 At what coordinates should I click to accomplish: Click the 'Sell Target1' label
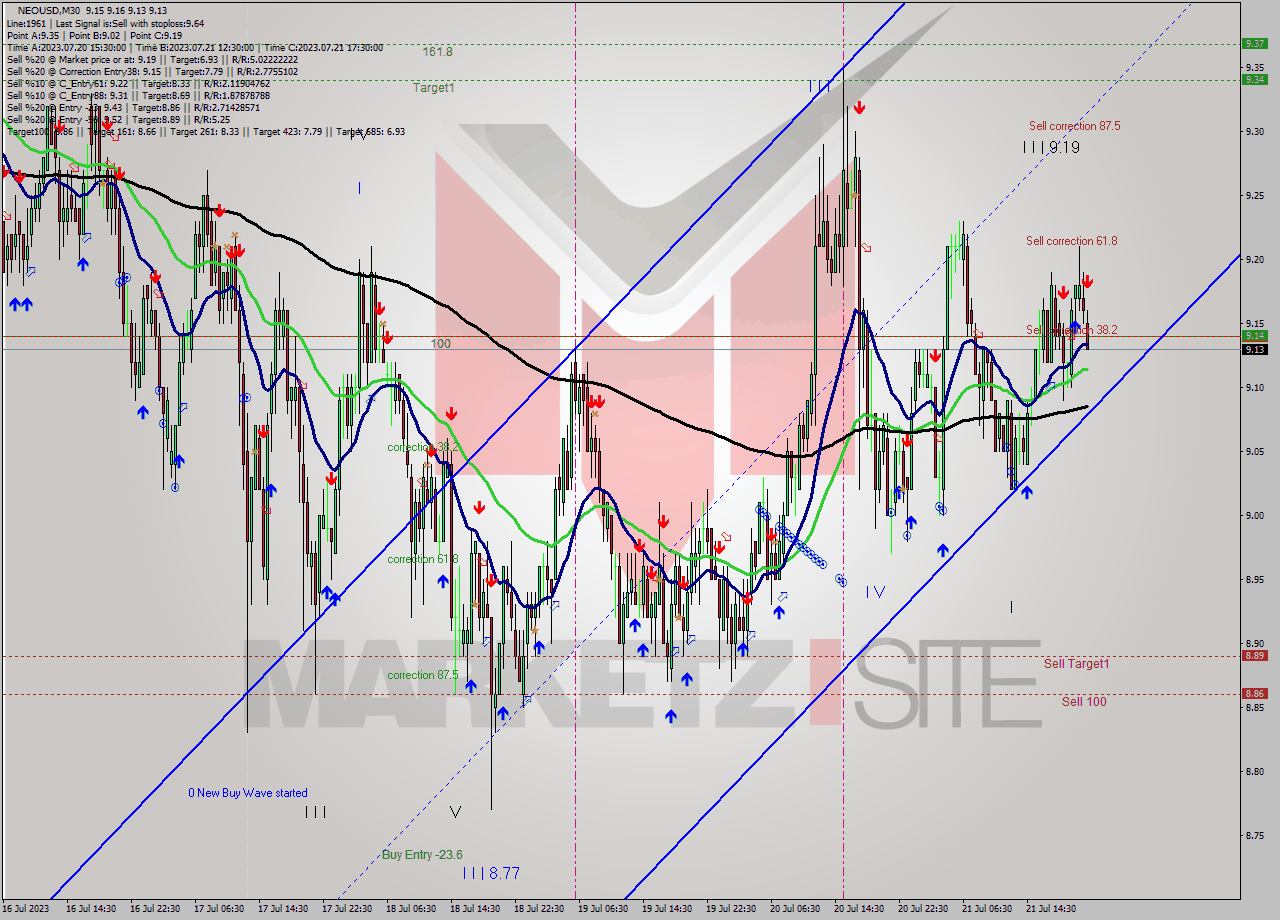[1076, 664]
